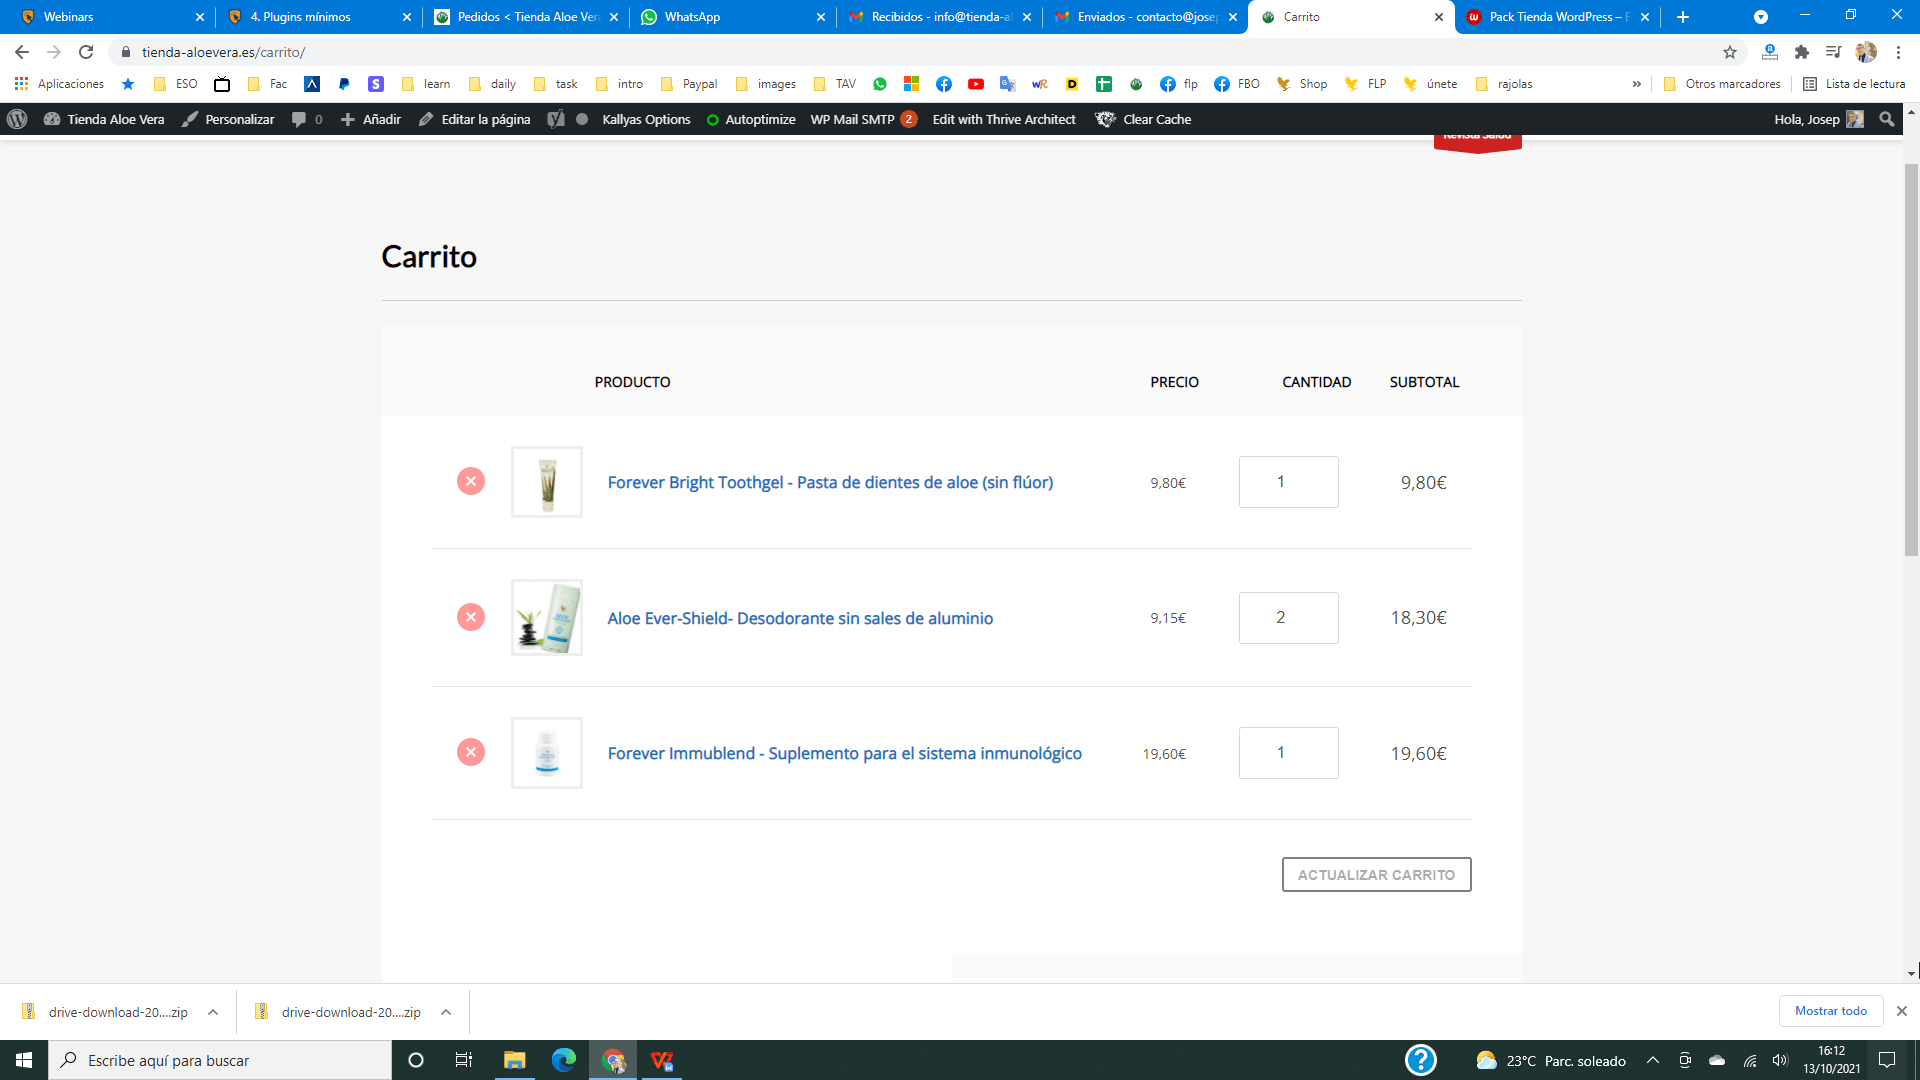
Task: Open Windows Start menu
Action: pos(24,1060)
